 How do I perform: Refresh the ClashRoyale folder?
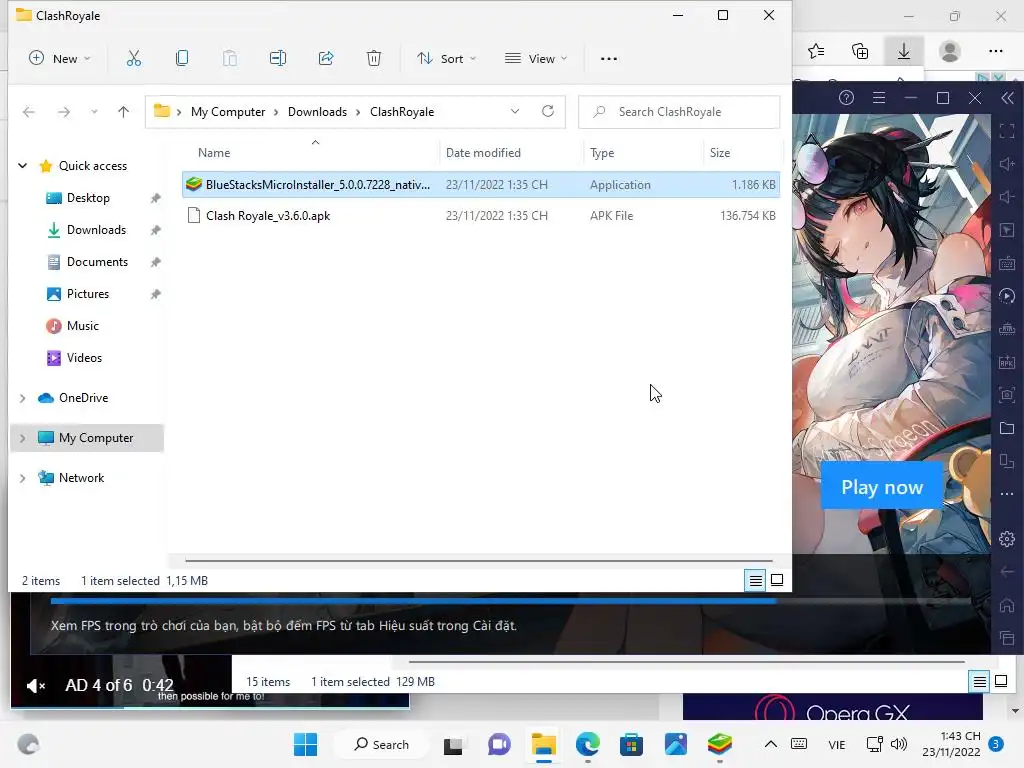pyautogui.click(x=548, y=112)
